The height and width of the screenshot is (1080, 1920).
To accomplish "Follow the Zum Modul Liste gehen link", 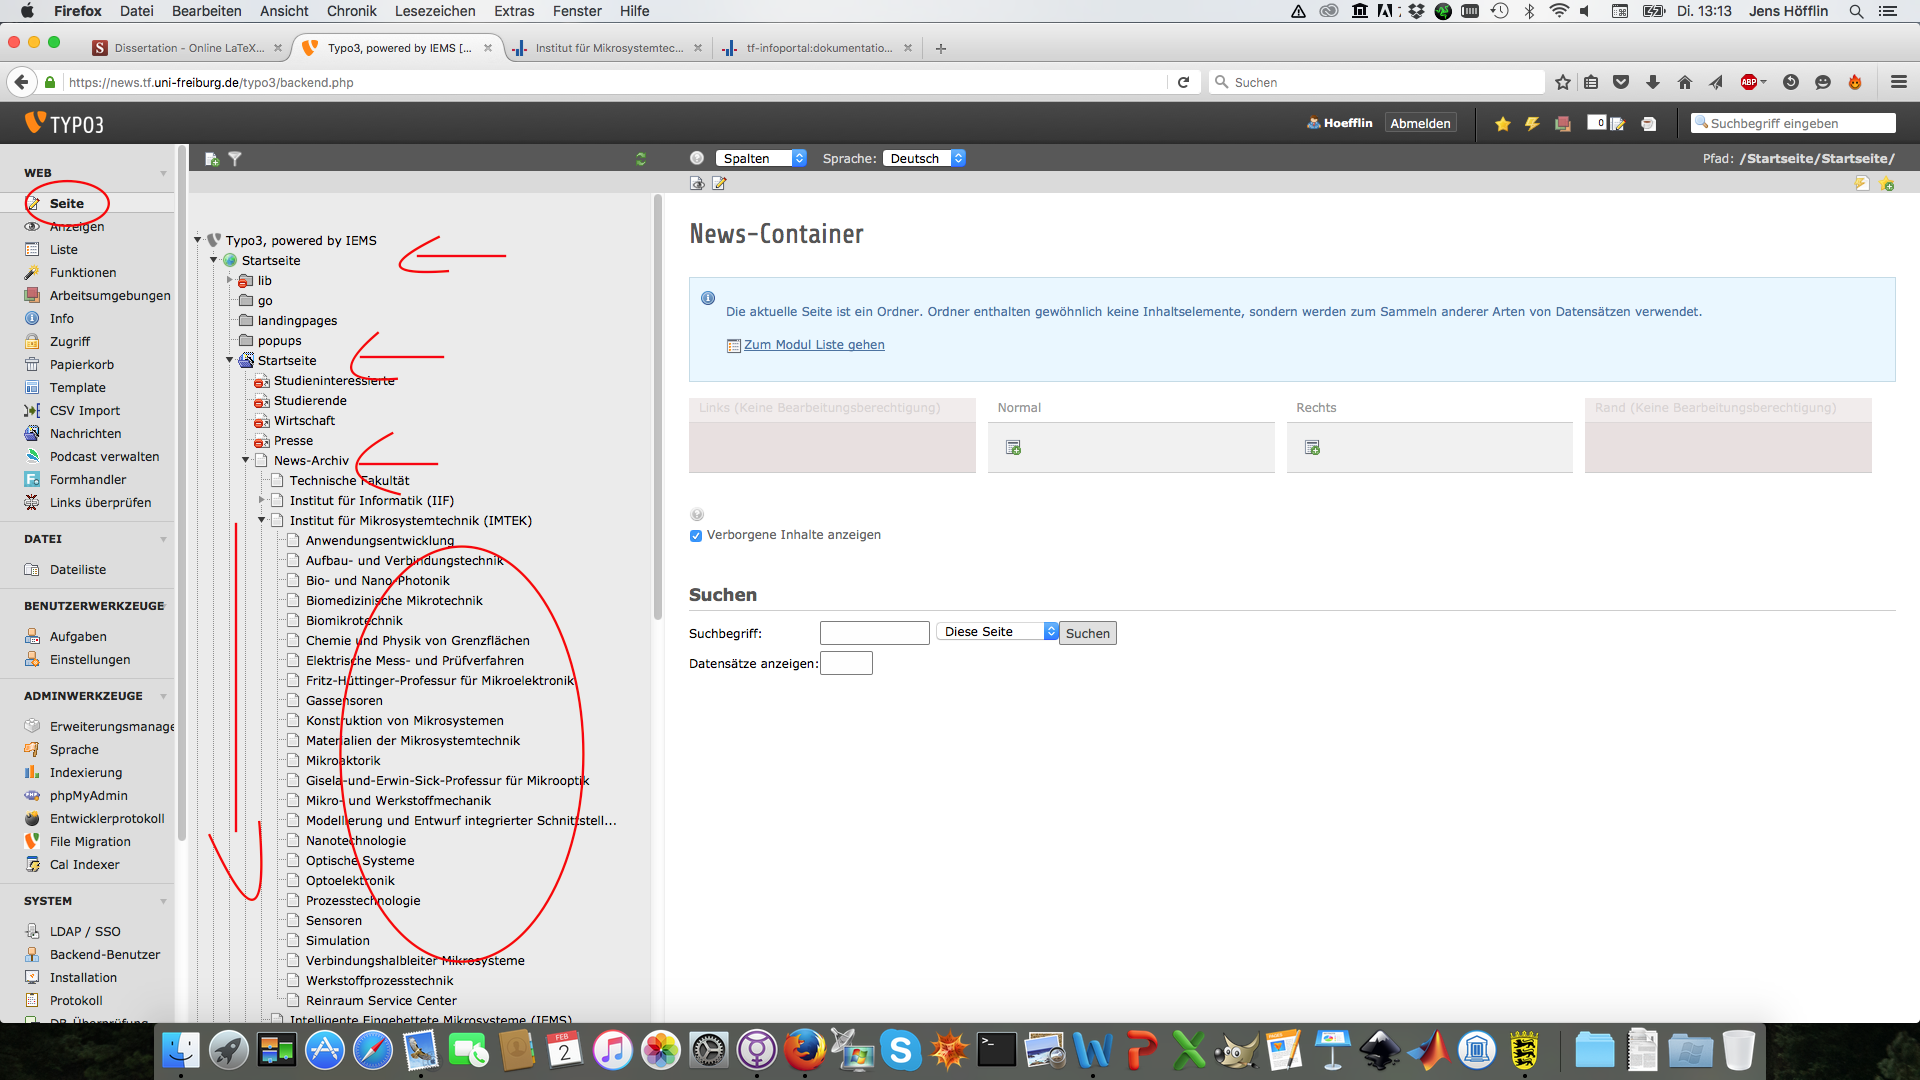I will 814,345.
